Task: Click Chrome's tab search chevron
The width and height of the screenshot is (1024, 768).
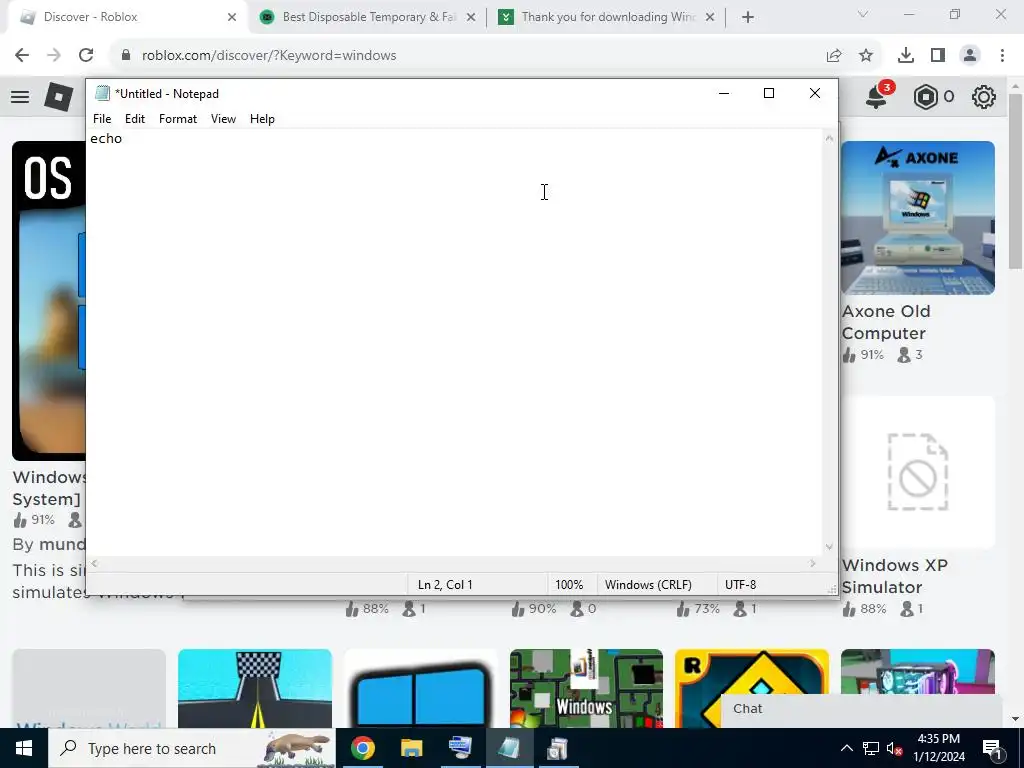Action: [x=863, y=14]
